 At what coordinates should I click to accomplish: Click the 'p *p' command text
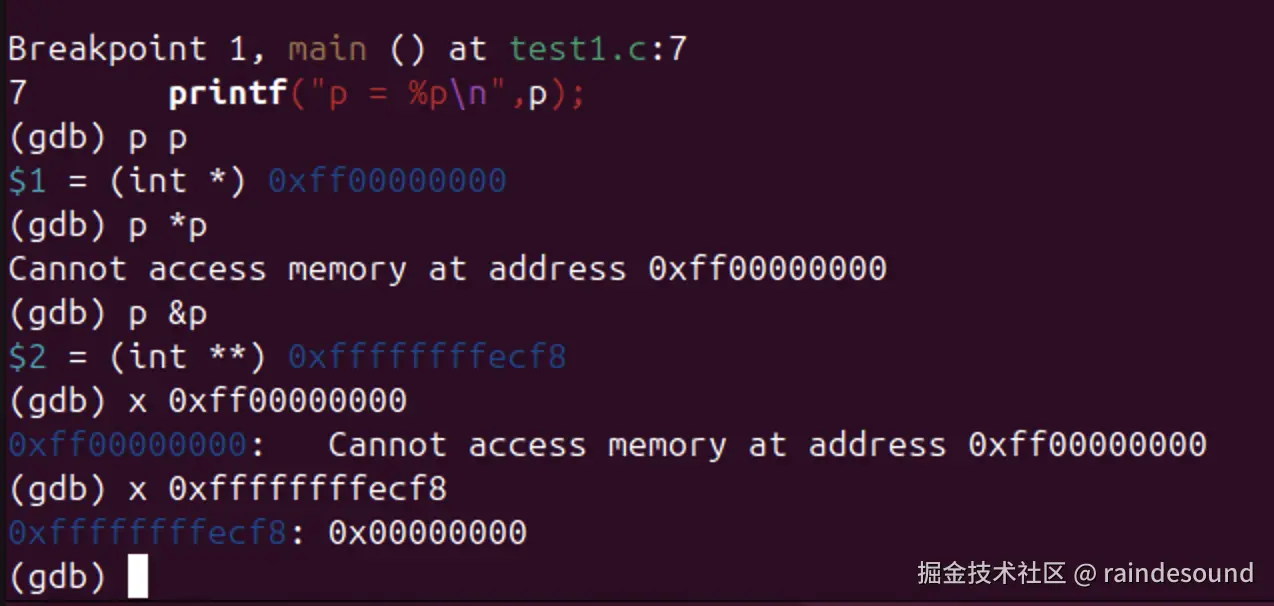click(x=167, y=226)
